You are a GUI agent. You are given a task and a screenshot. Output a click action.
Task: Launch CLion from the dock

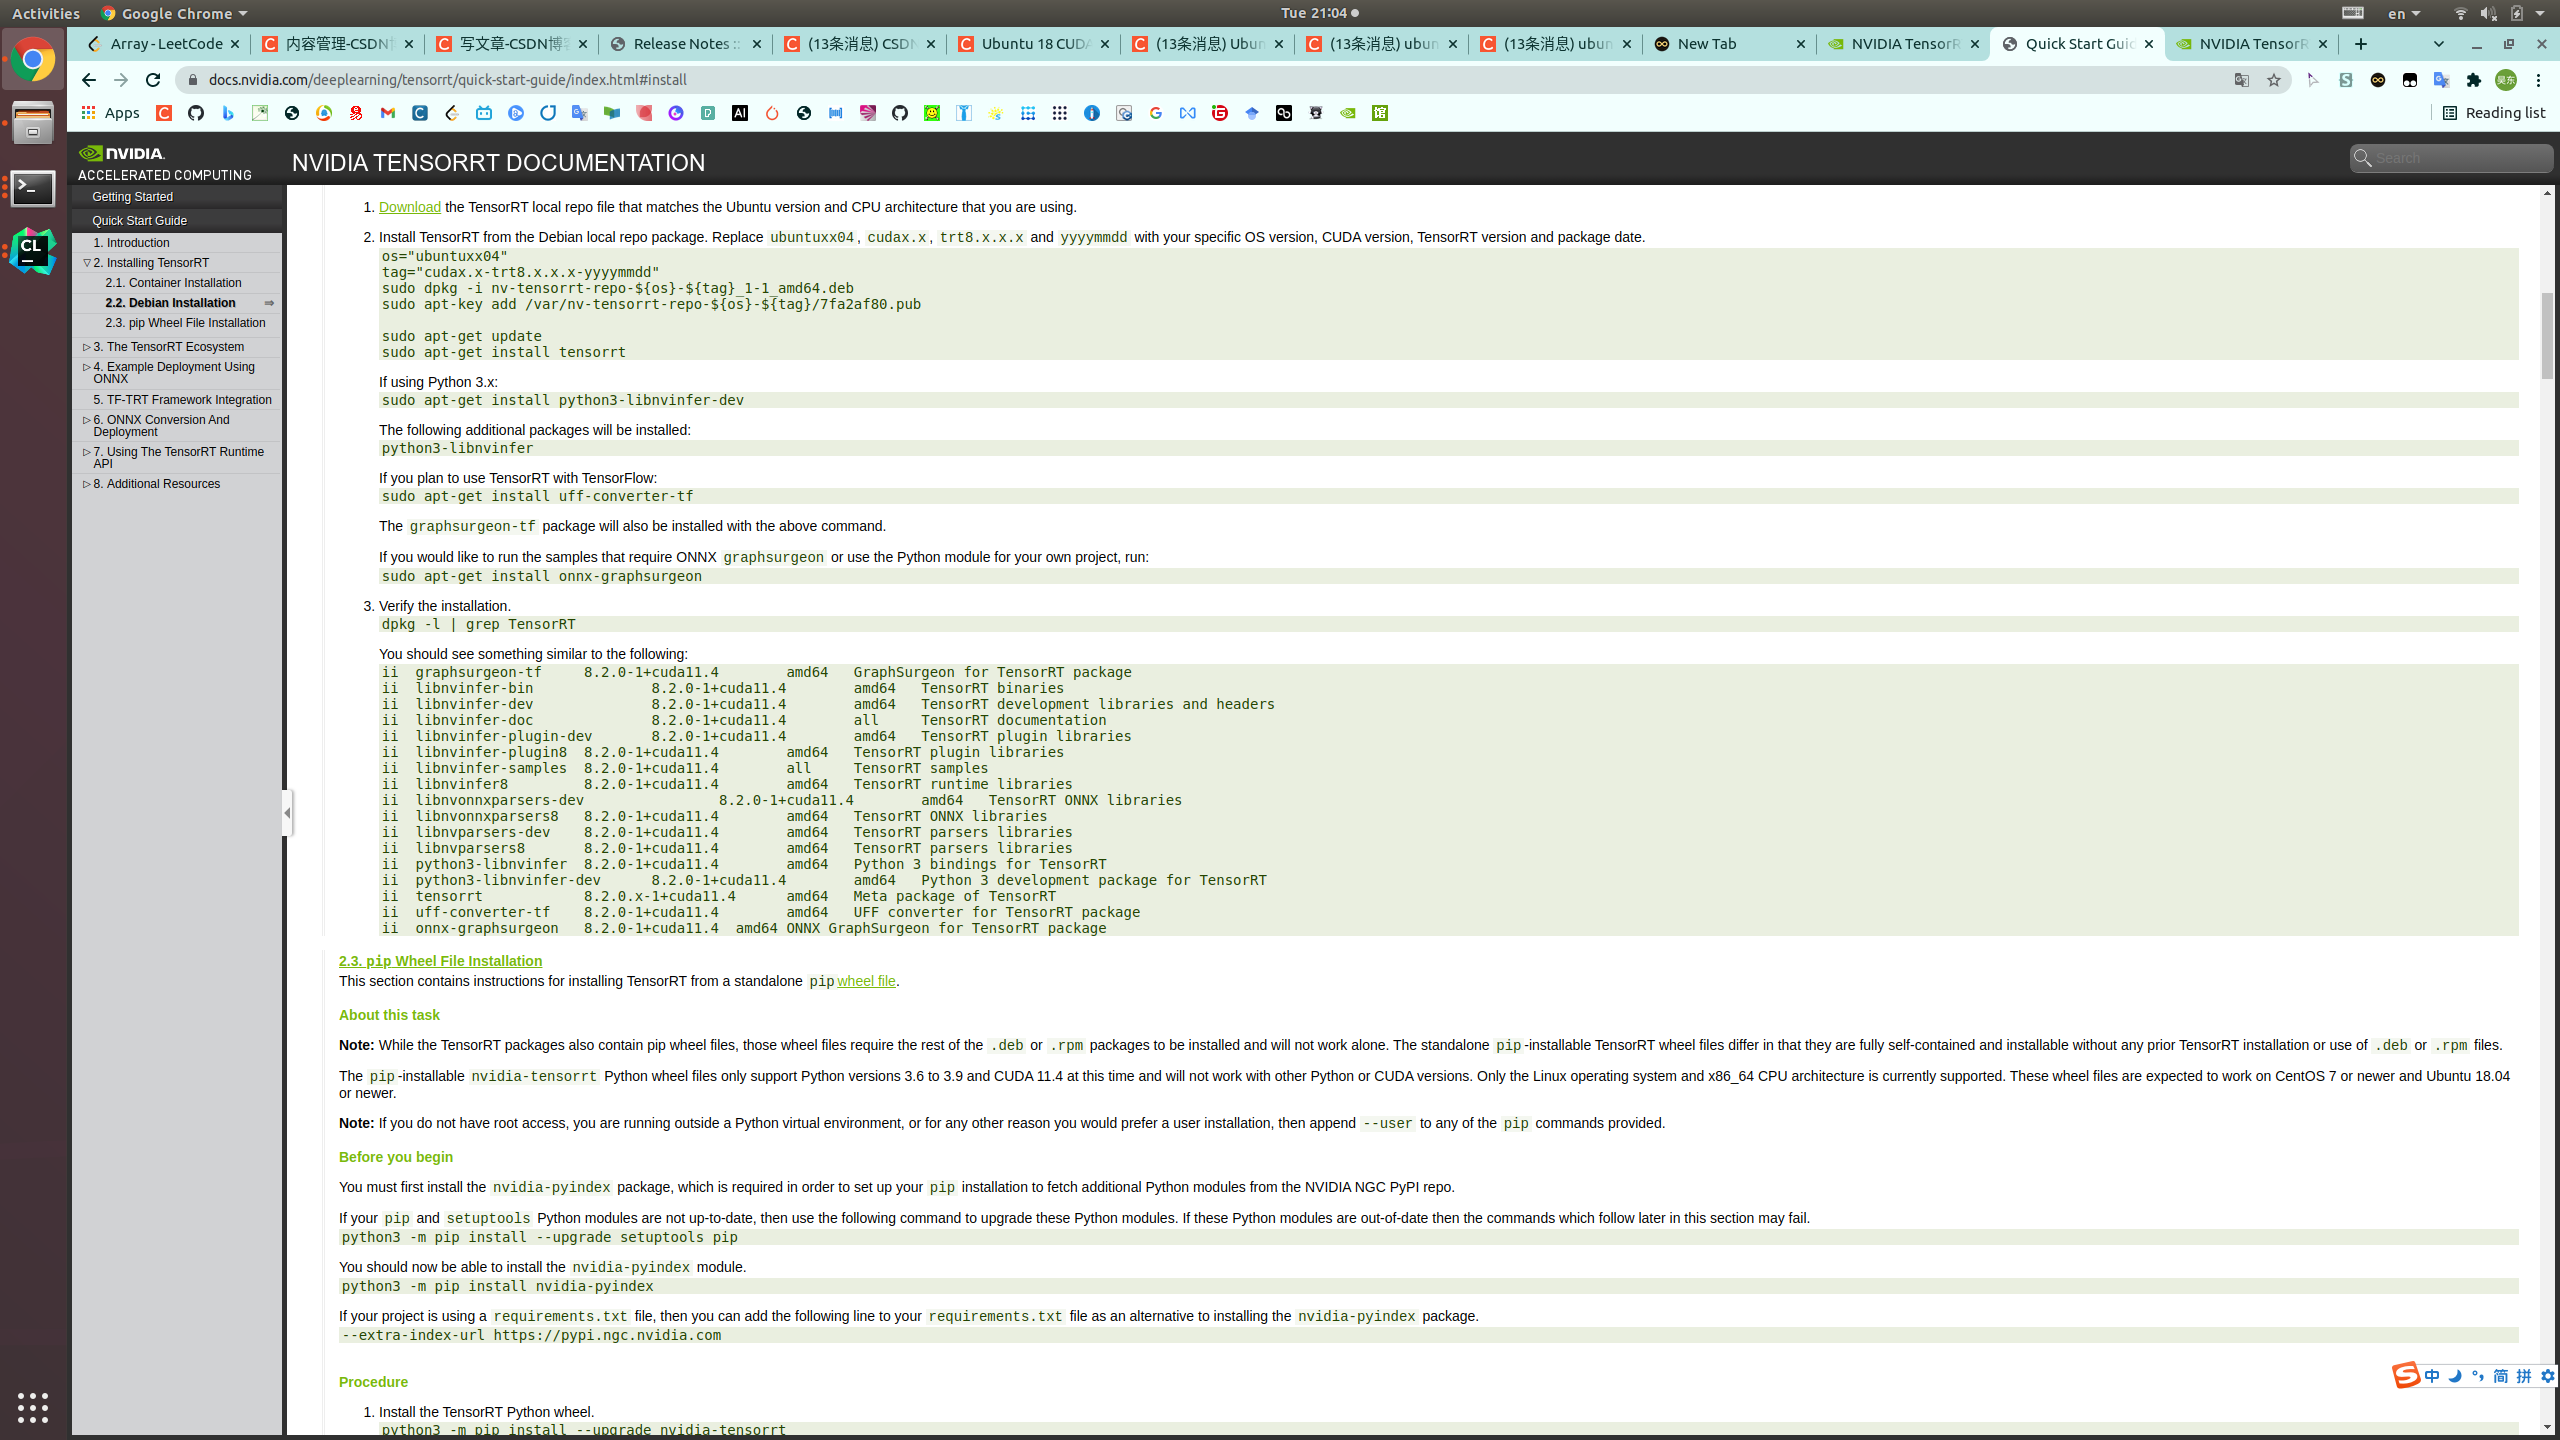click(x=33, y=251)
